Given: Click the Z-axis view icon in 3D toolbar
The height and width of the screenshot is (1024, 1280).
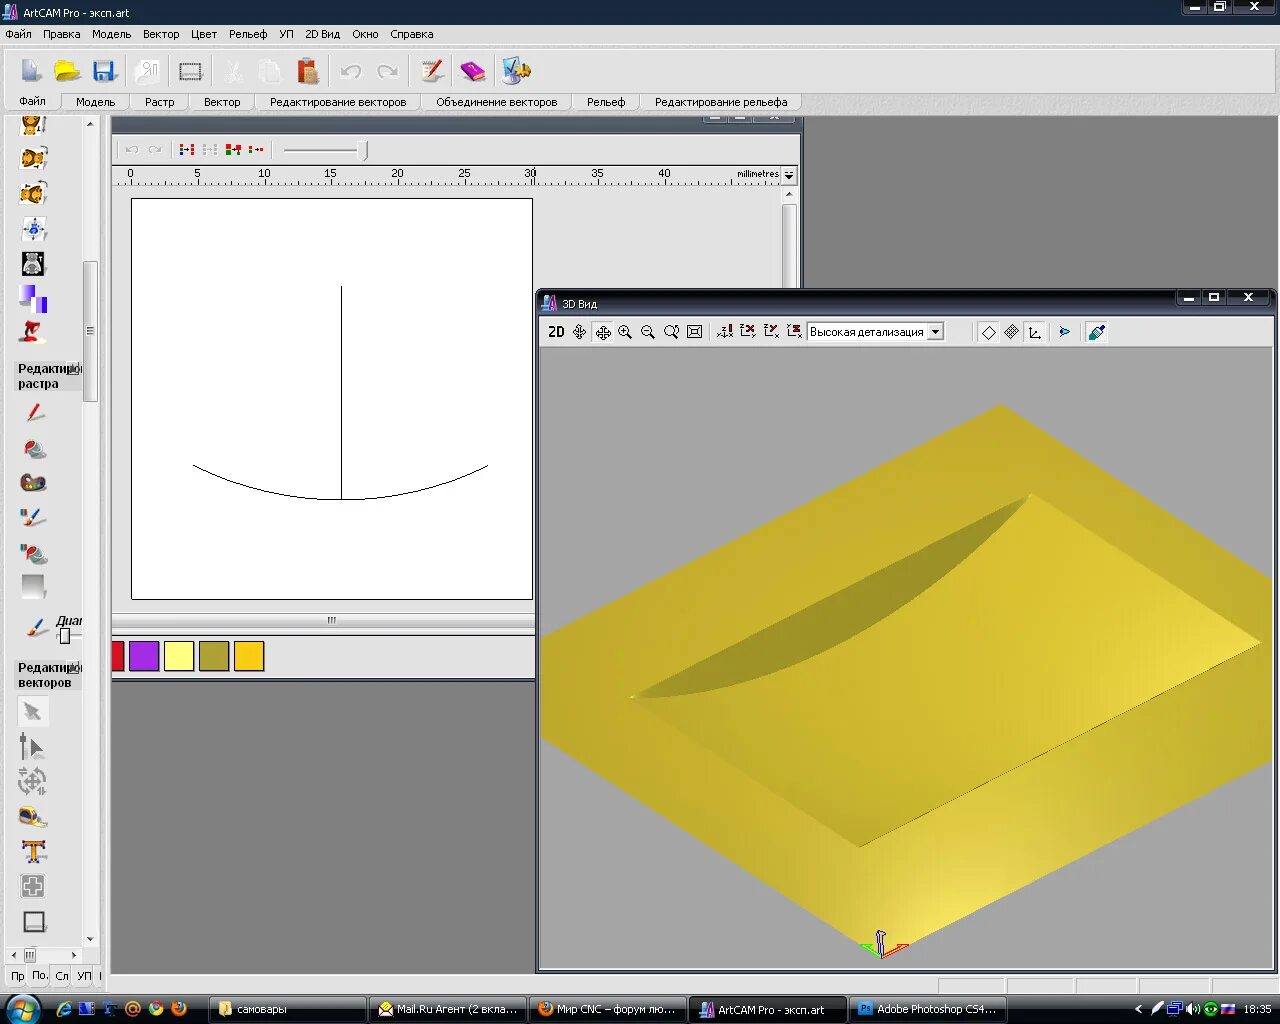Looking at the screenshot, I should tap(795, 331).
